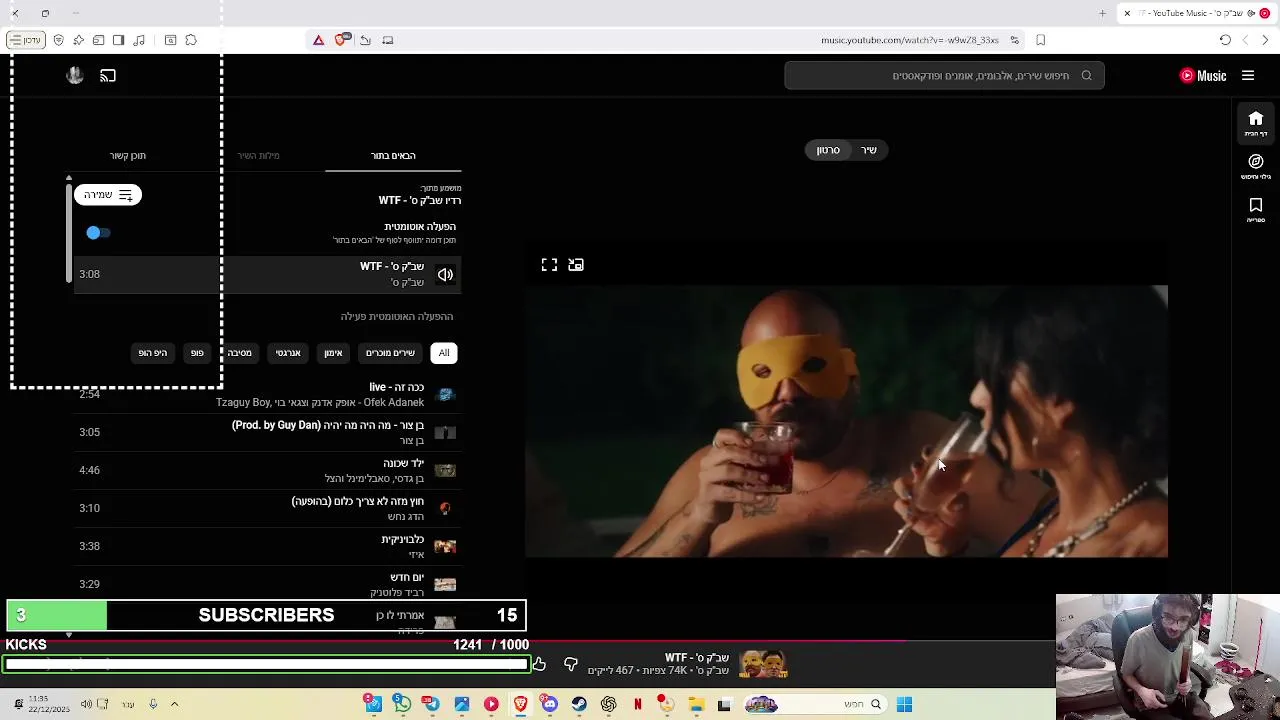Screen dimensions: 1280x720
Task: Open the browser extensions puzzle icon
Action: click(x=191, y=40)
